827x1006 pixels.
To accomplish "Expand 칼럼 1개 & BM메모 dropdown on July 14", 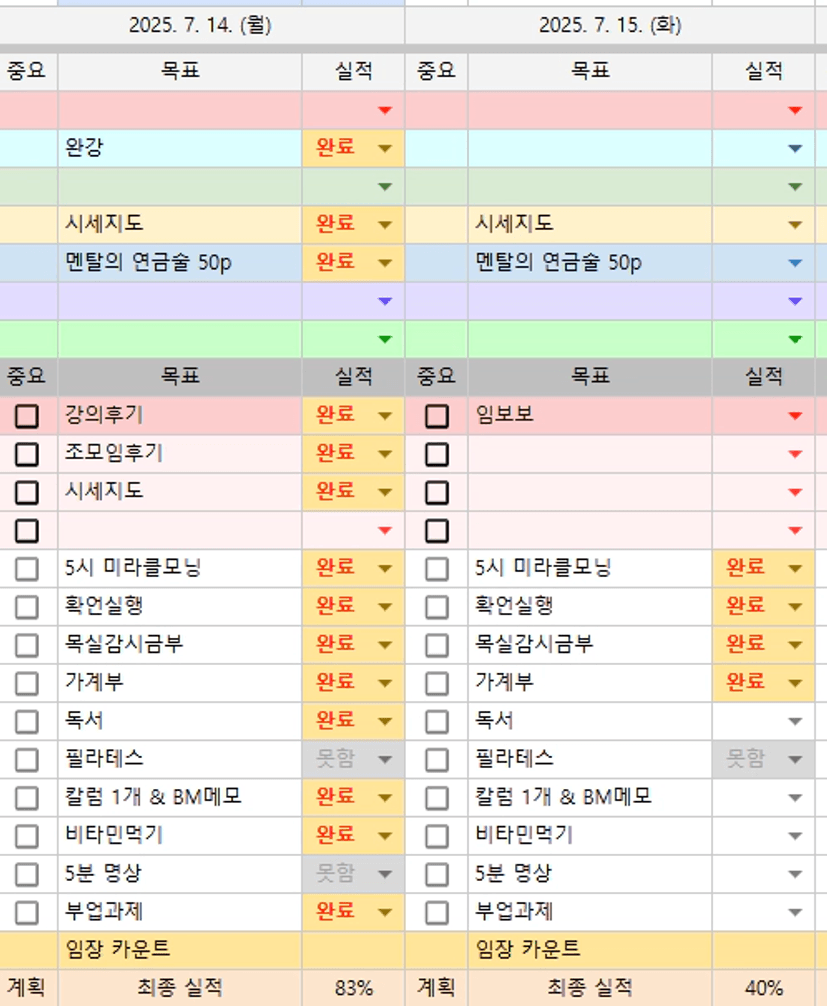I will coord(385,798).
